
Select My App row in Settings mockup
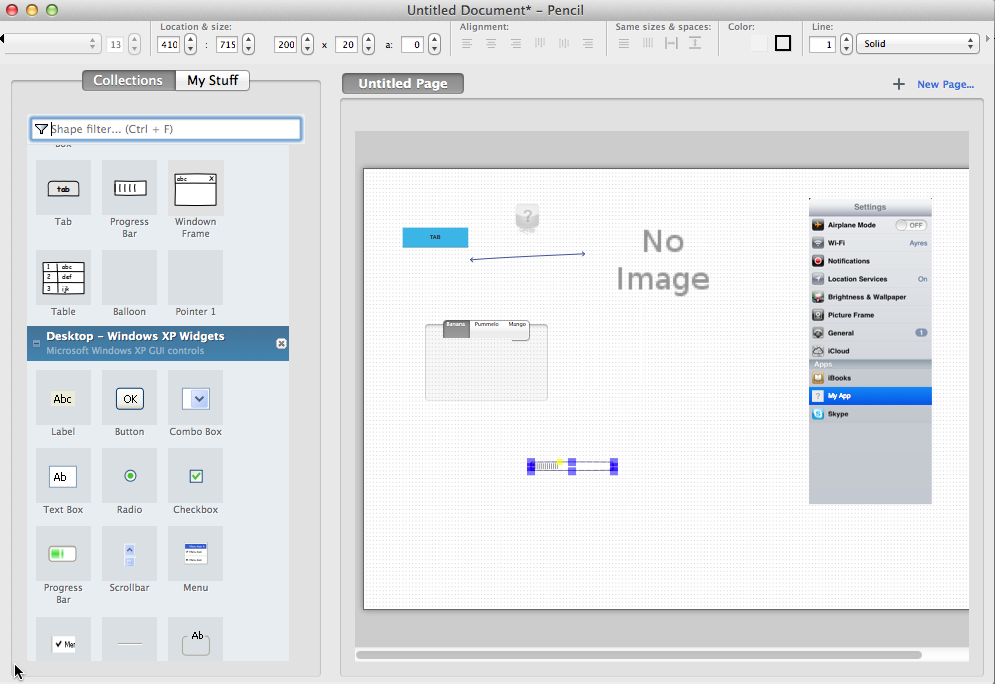[x=870, y=396]
